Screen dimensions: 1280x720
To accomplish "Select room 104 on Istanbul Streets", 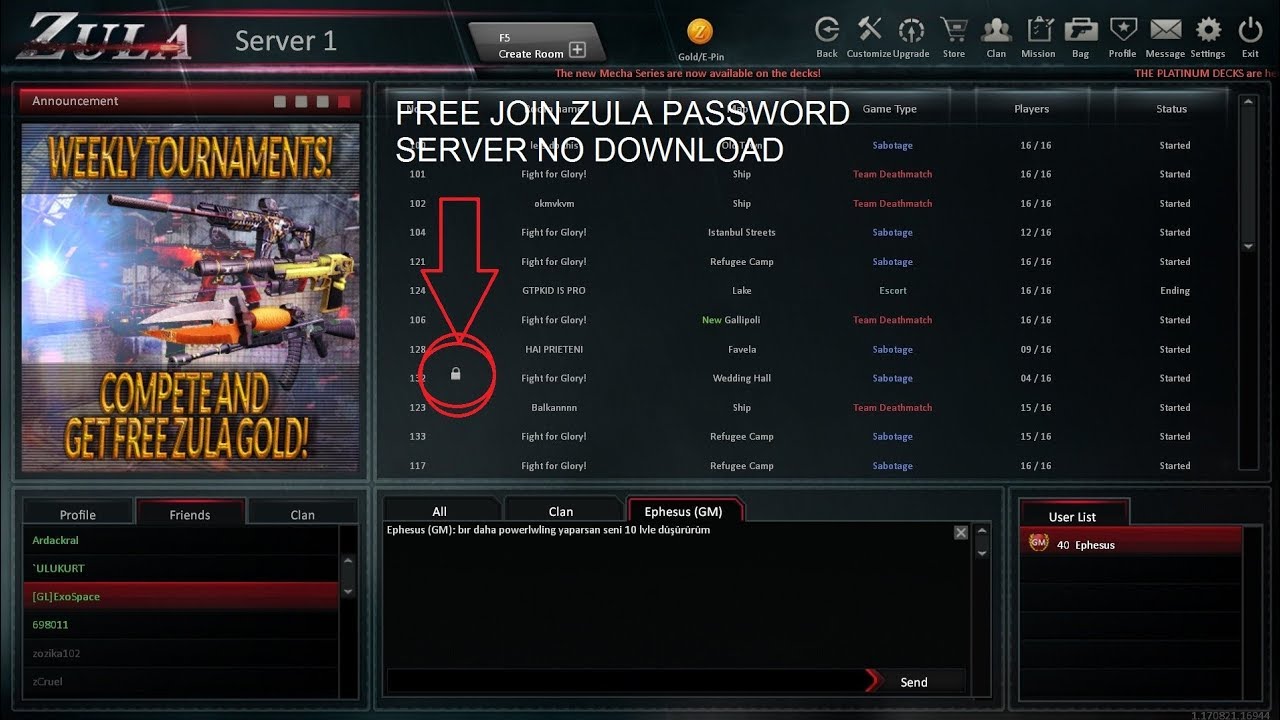I will 808,232.
